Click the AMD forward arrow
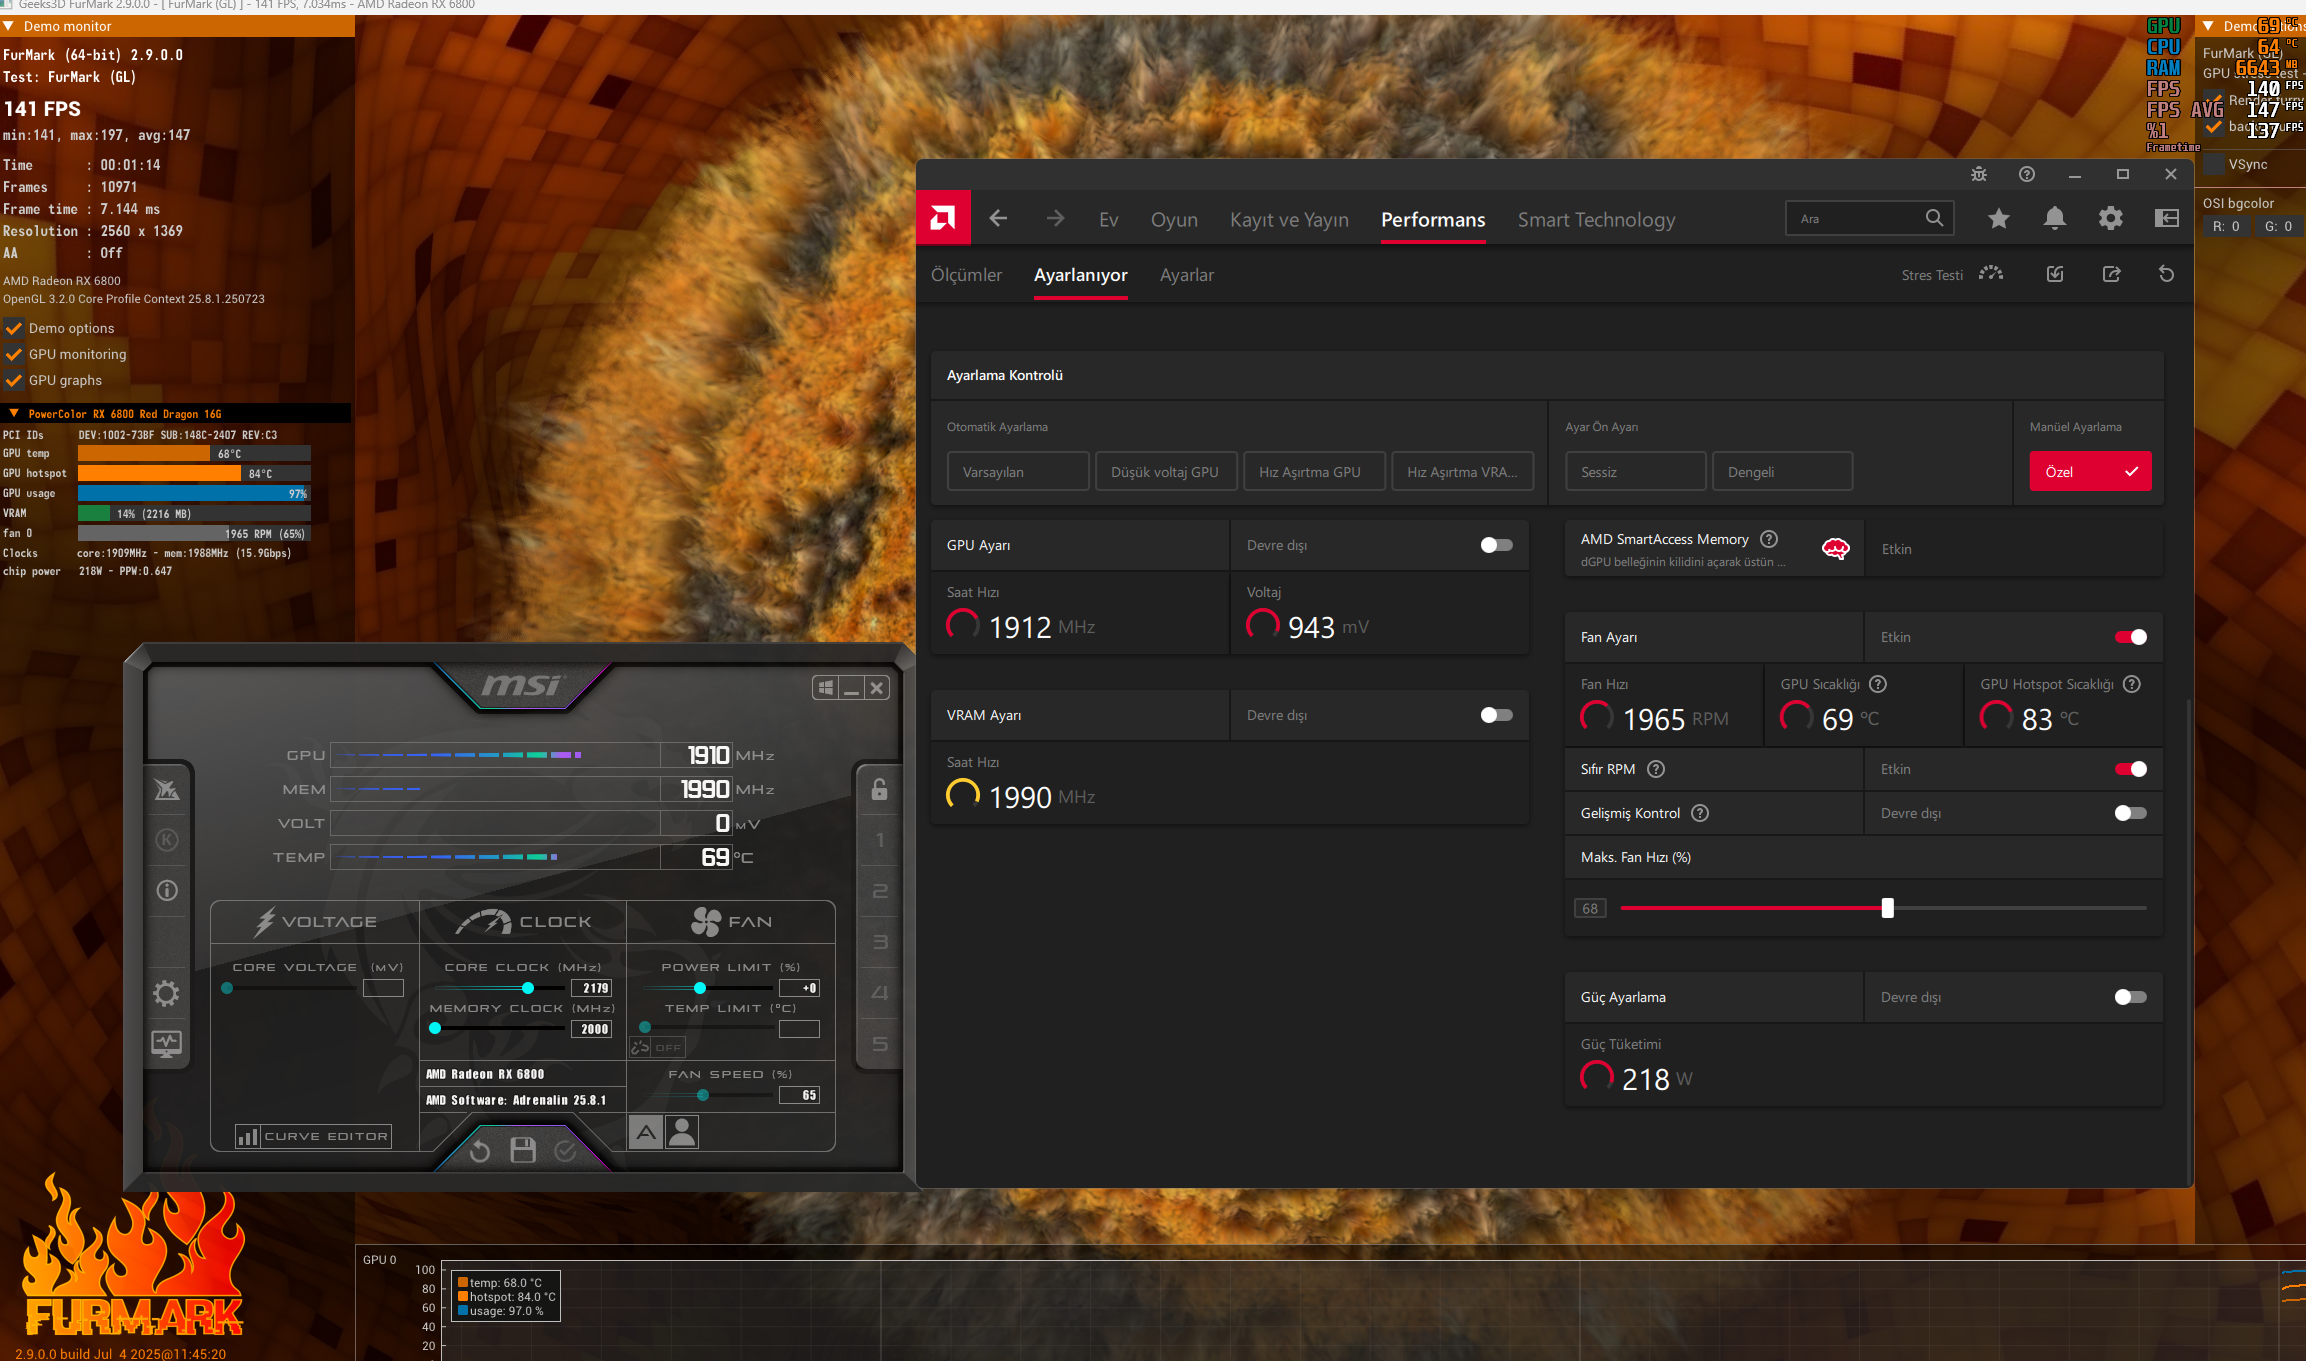This screenshot has width=2306, height=1361. tap(1055, 219)
